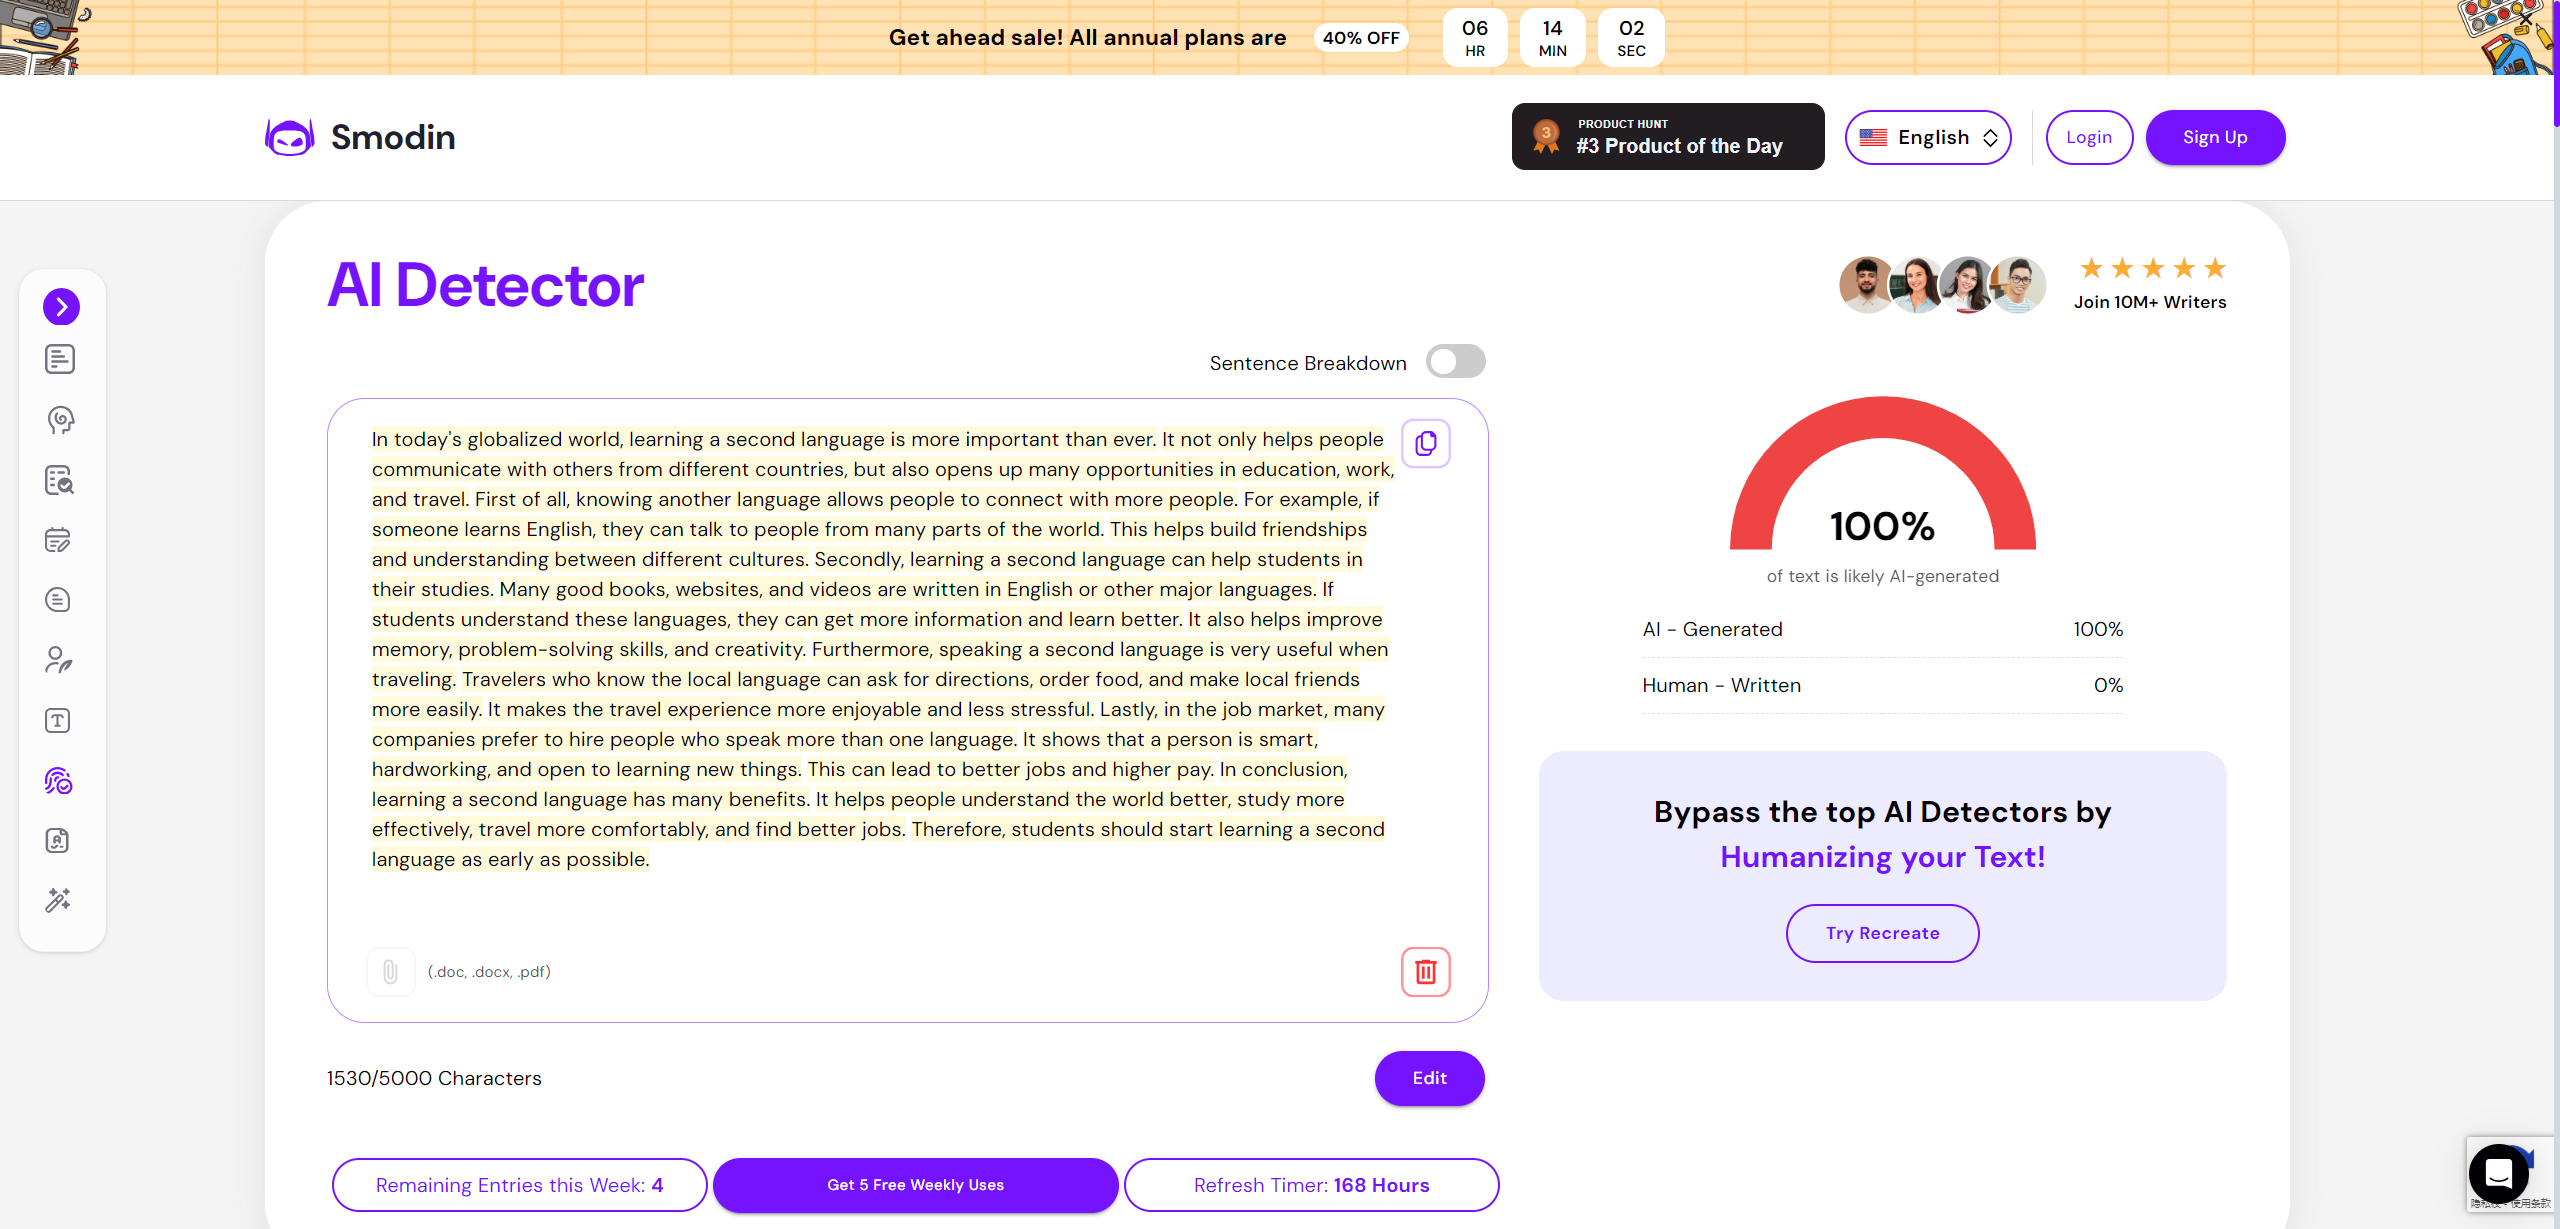Click the 06 HR countdown box
2560x1229 pixels.
(1475, 38)
